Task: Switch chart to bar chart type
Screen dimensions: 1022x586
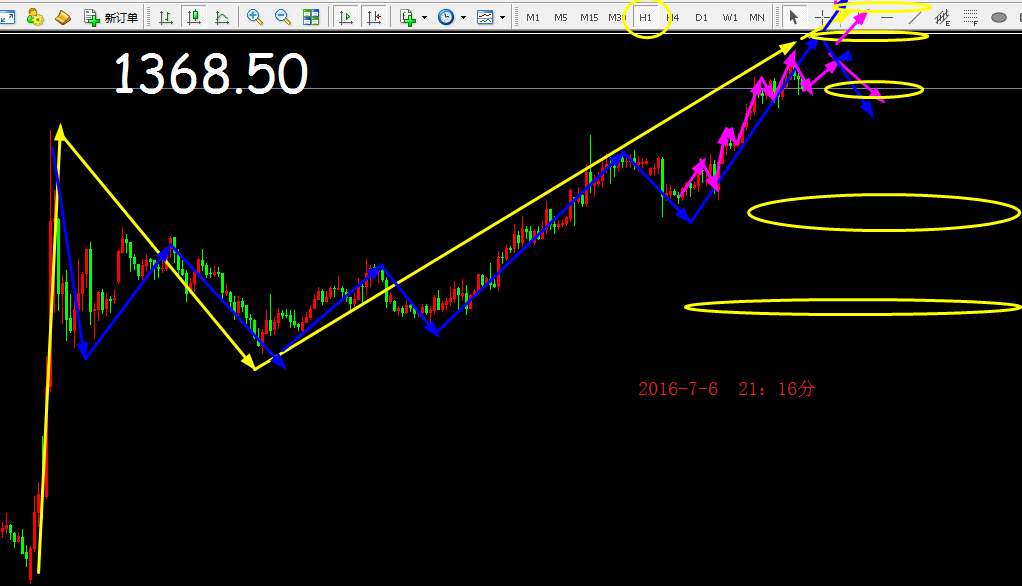Action: pos(166,18)
